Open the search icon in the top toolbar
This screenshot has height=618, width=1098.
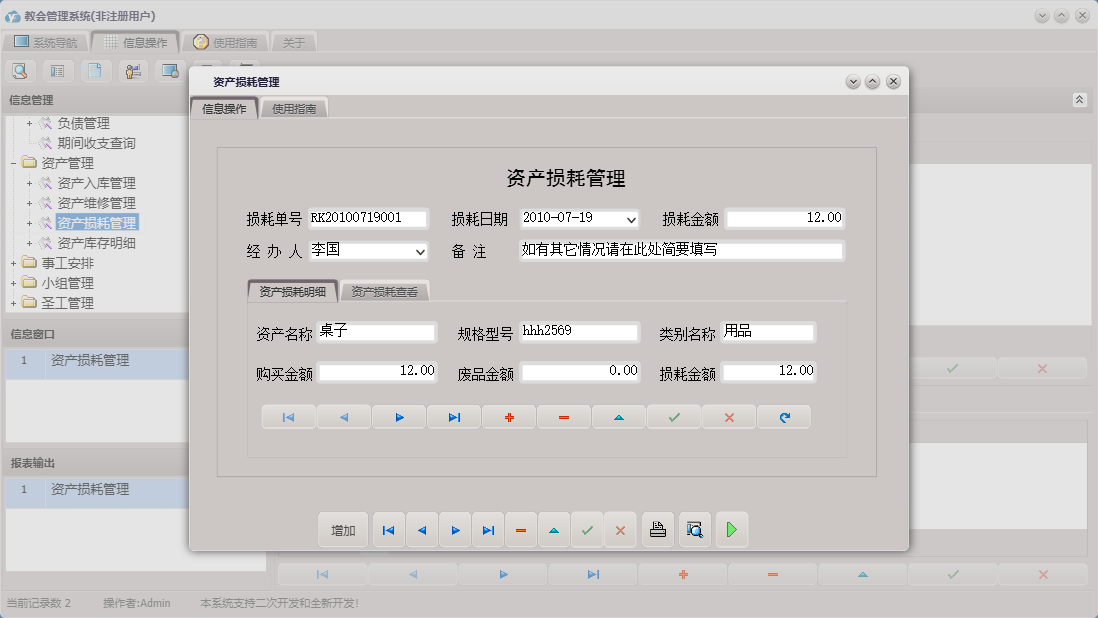pos(20,71)
